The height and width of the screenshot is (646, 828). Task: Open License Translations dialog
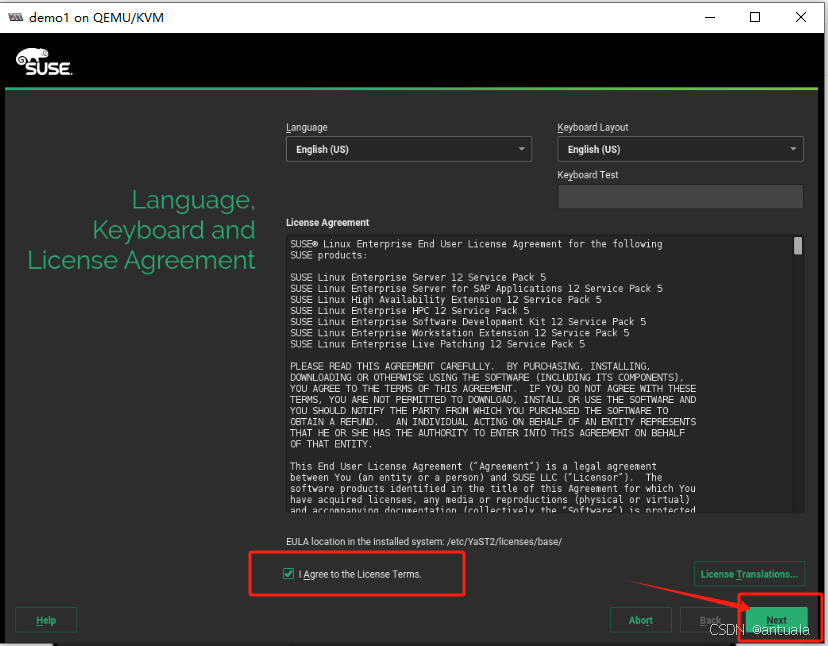click(749, 574)
